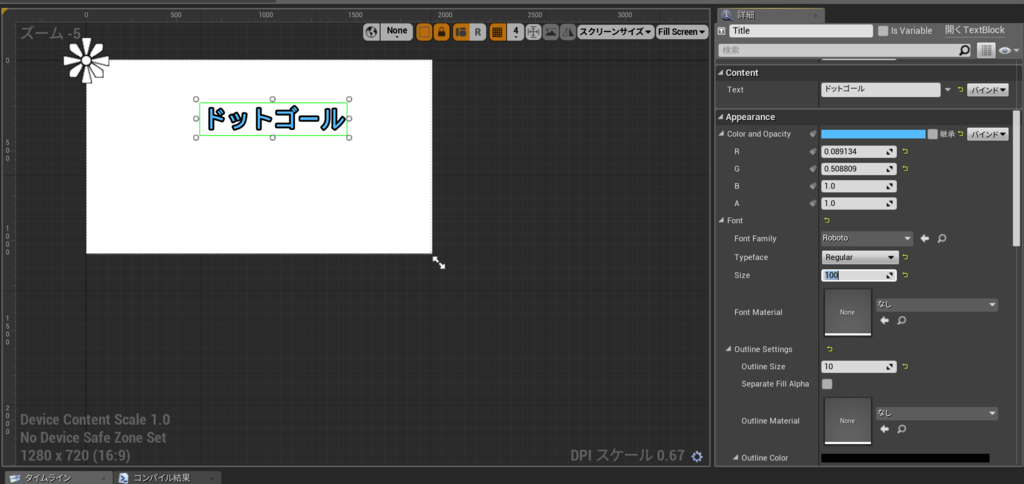Collapse the Appearance section

click(x=721, y=118)
